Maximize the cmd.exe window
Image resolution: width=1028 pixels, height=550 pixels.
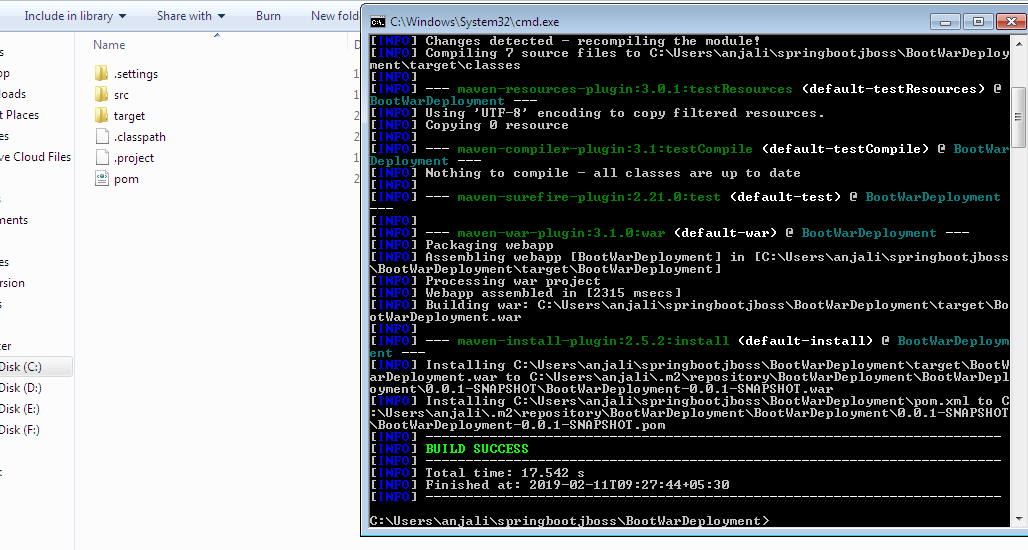click(977, 21)
